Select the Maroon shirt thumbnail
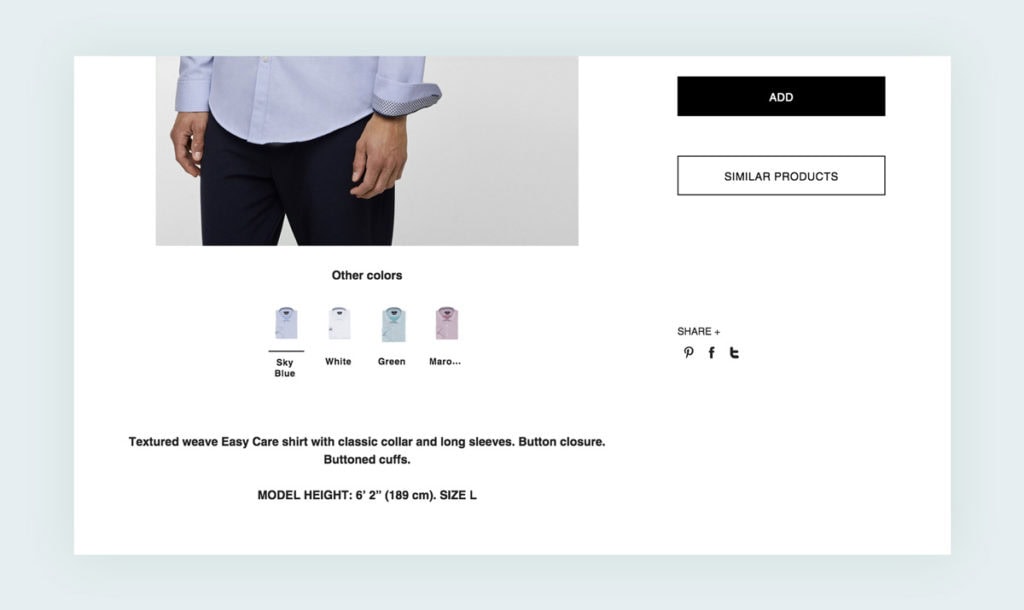The image size is (1024, 610). (x=447, y=323)
